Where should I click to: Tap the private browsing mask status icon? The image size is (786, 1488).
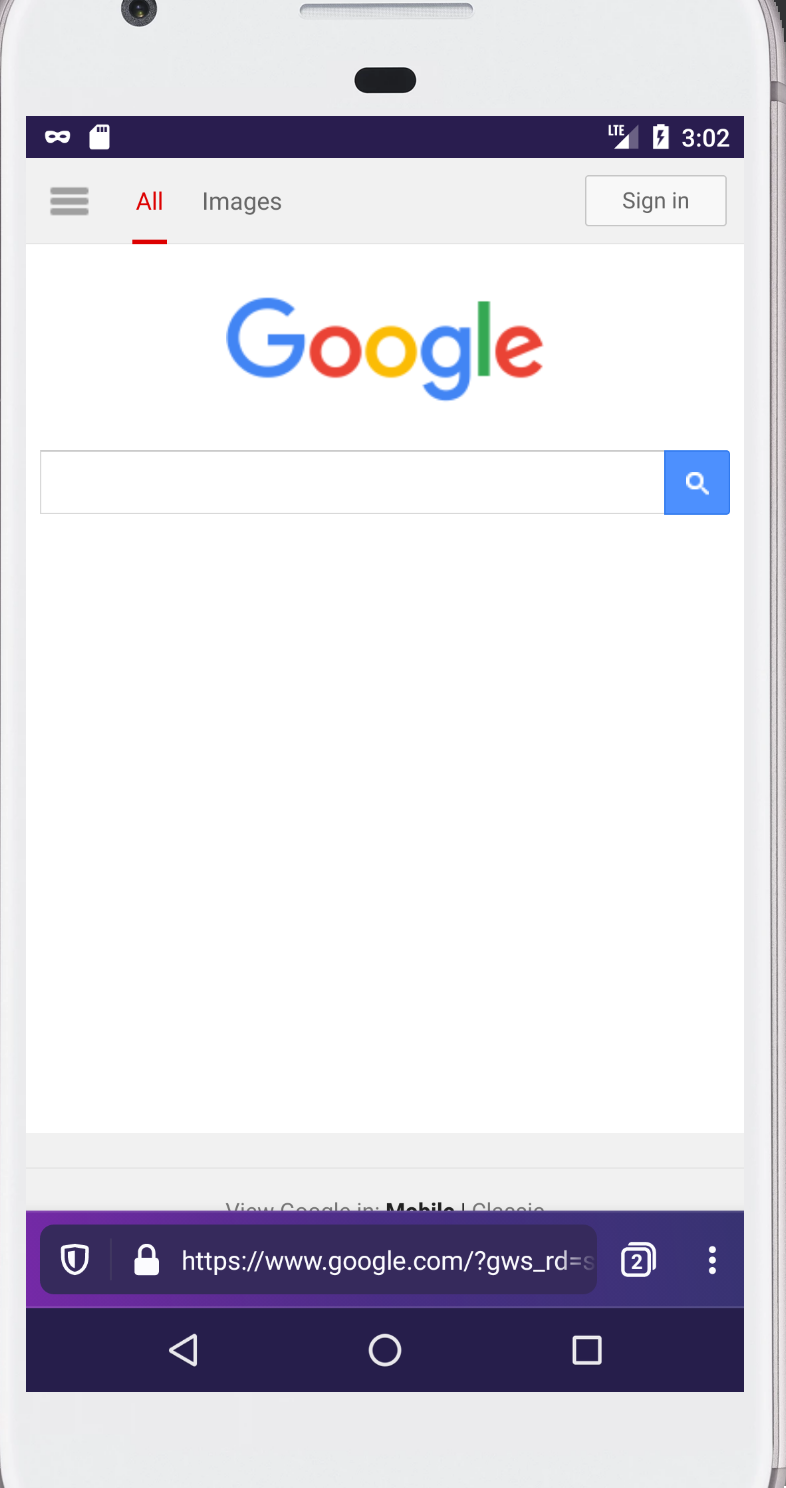[57, 137]
